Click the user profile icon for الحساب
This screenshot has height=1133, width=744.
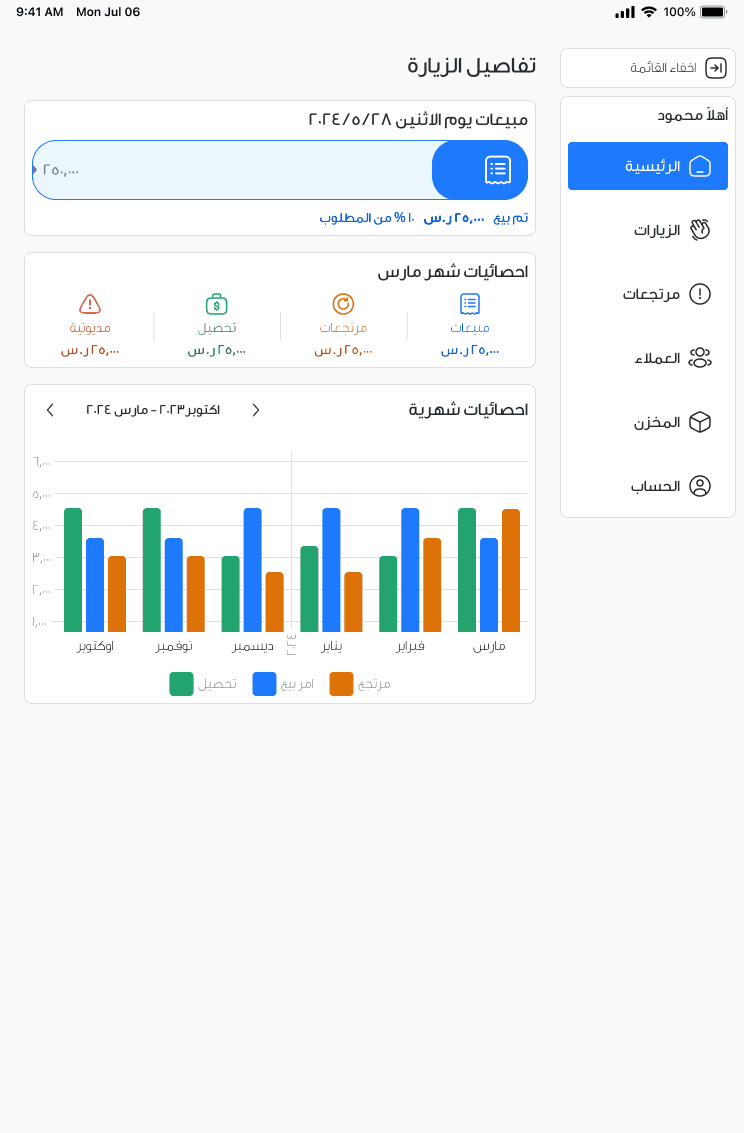pyautogui.click(x=700, y=486)
